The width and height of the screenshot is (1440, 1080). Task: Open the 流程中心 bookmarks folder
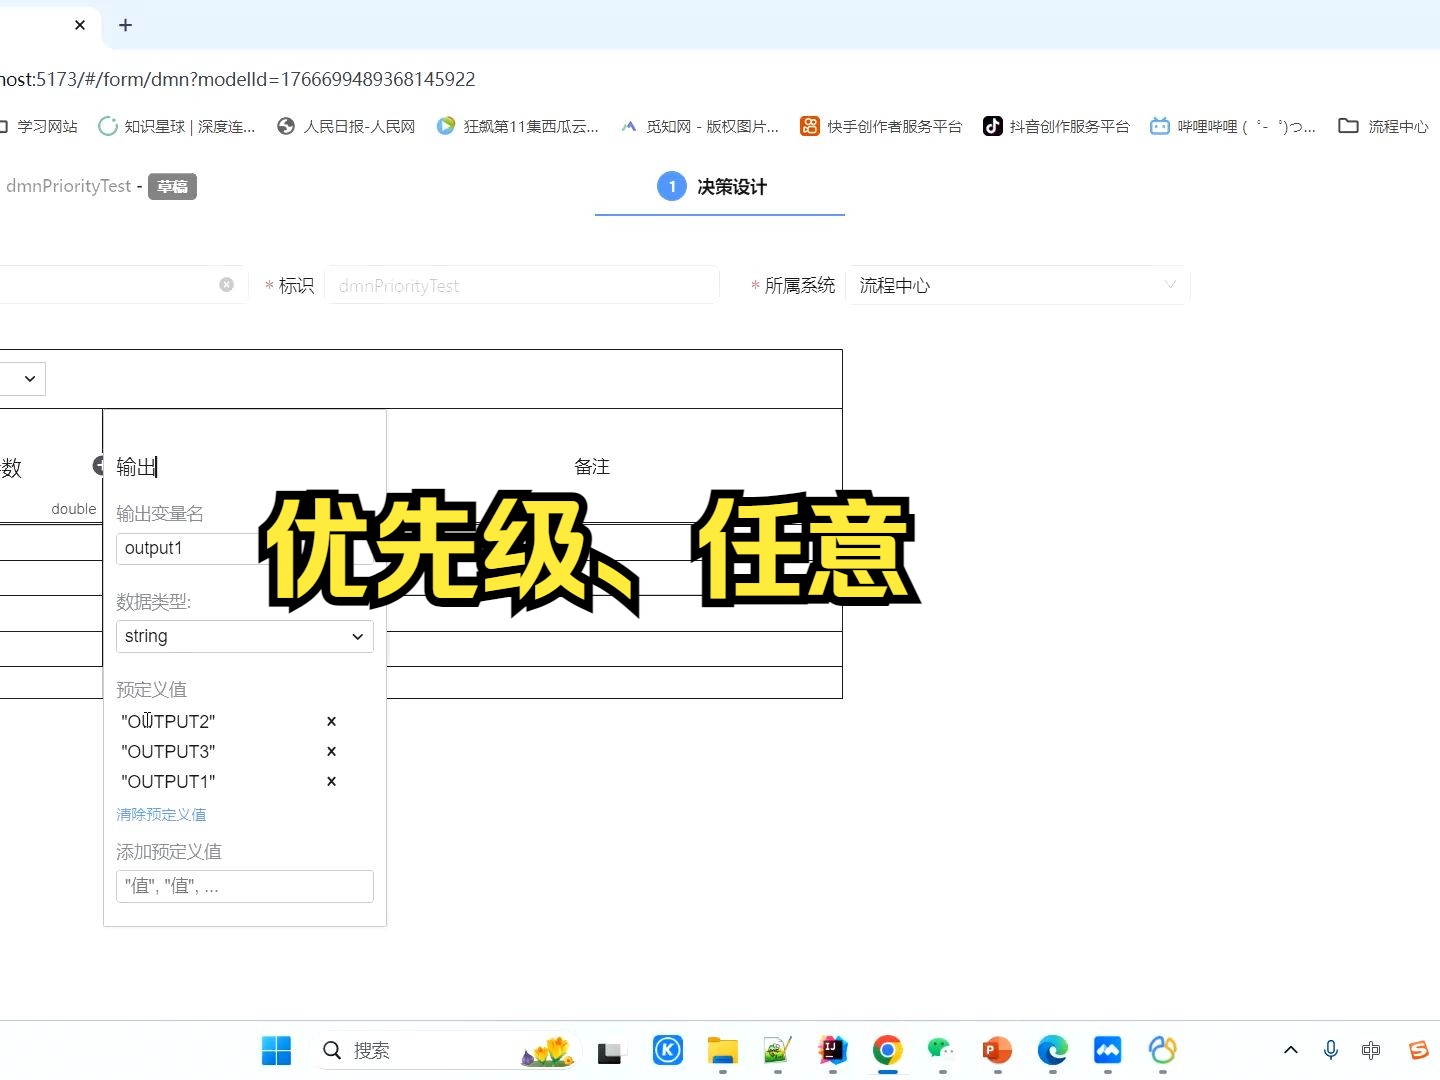click(1384, 126)
